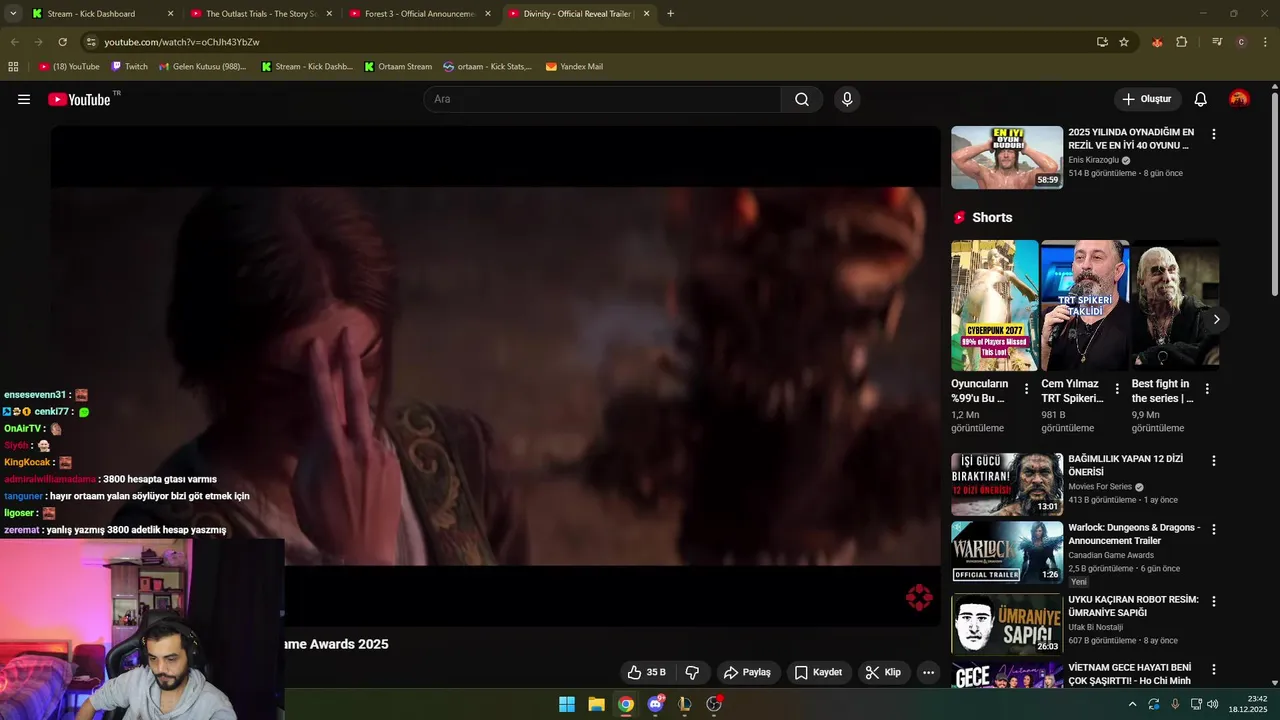Open options for 2025 Yılında Oynadığım video
Image resolution: width=1280 pixels, height=720 pixels.
pyautogui.click(x=1214, y=134)
